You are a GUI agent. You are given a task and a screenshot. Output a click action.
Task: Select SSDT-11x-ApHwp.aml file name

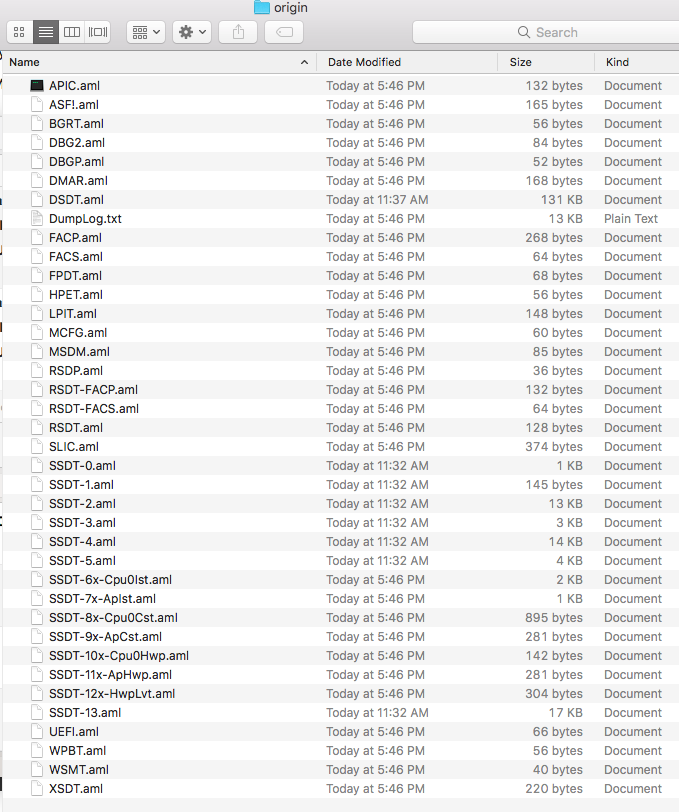click(110, 675)
